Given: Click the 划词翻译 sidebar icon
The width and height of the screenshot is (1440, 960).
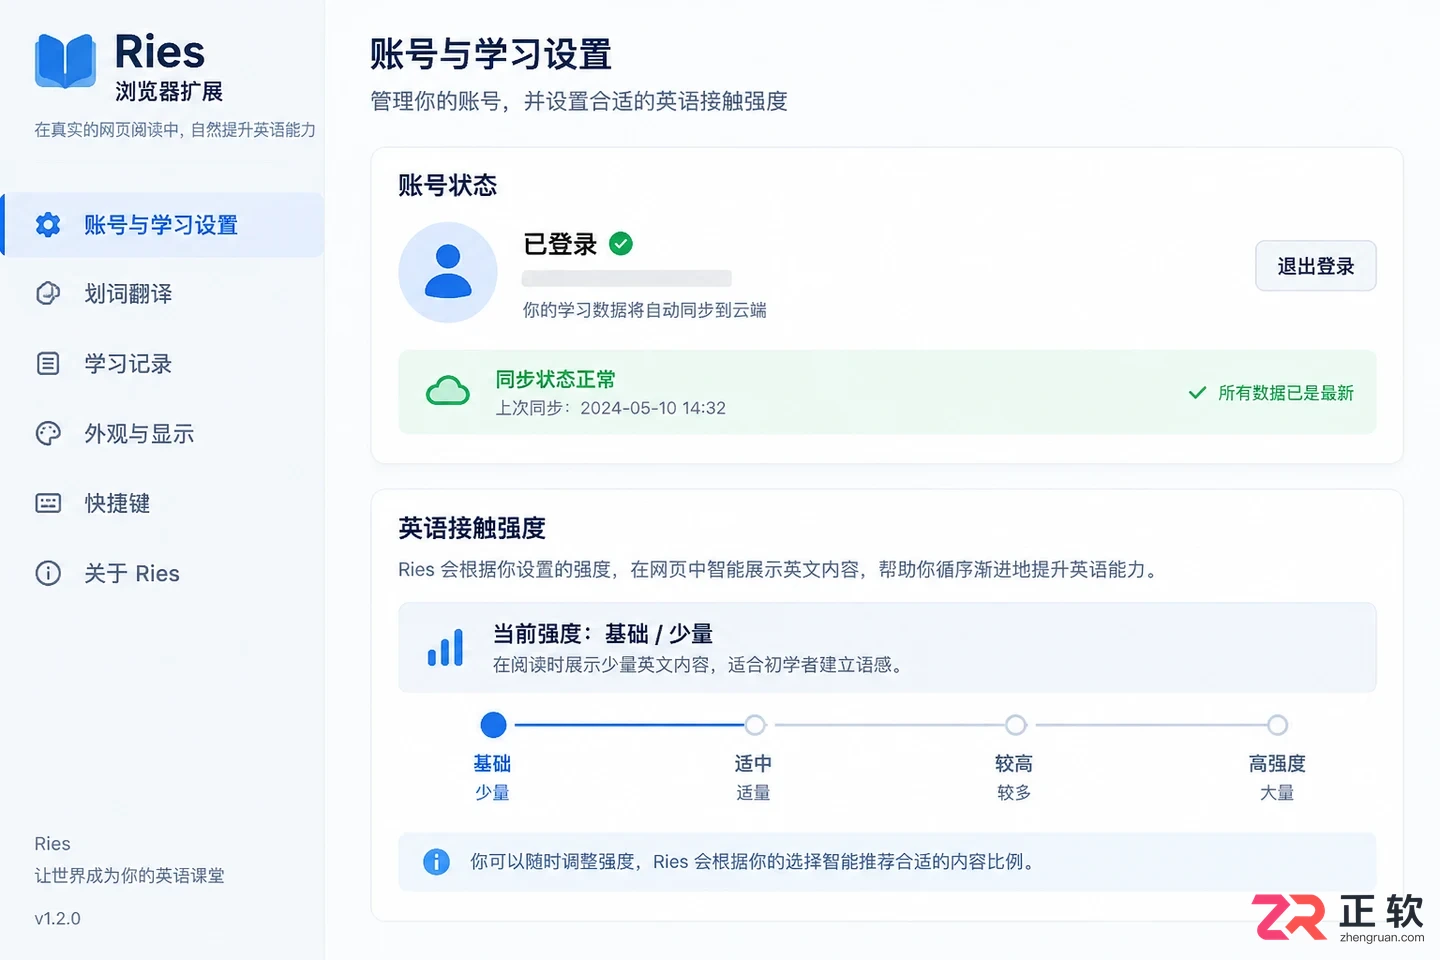Looking at the screenshot, I should (48, 294).
